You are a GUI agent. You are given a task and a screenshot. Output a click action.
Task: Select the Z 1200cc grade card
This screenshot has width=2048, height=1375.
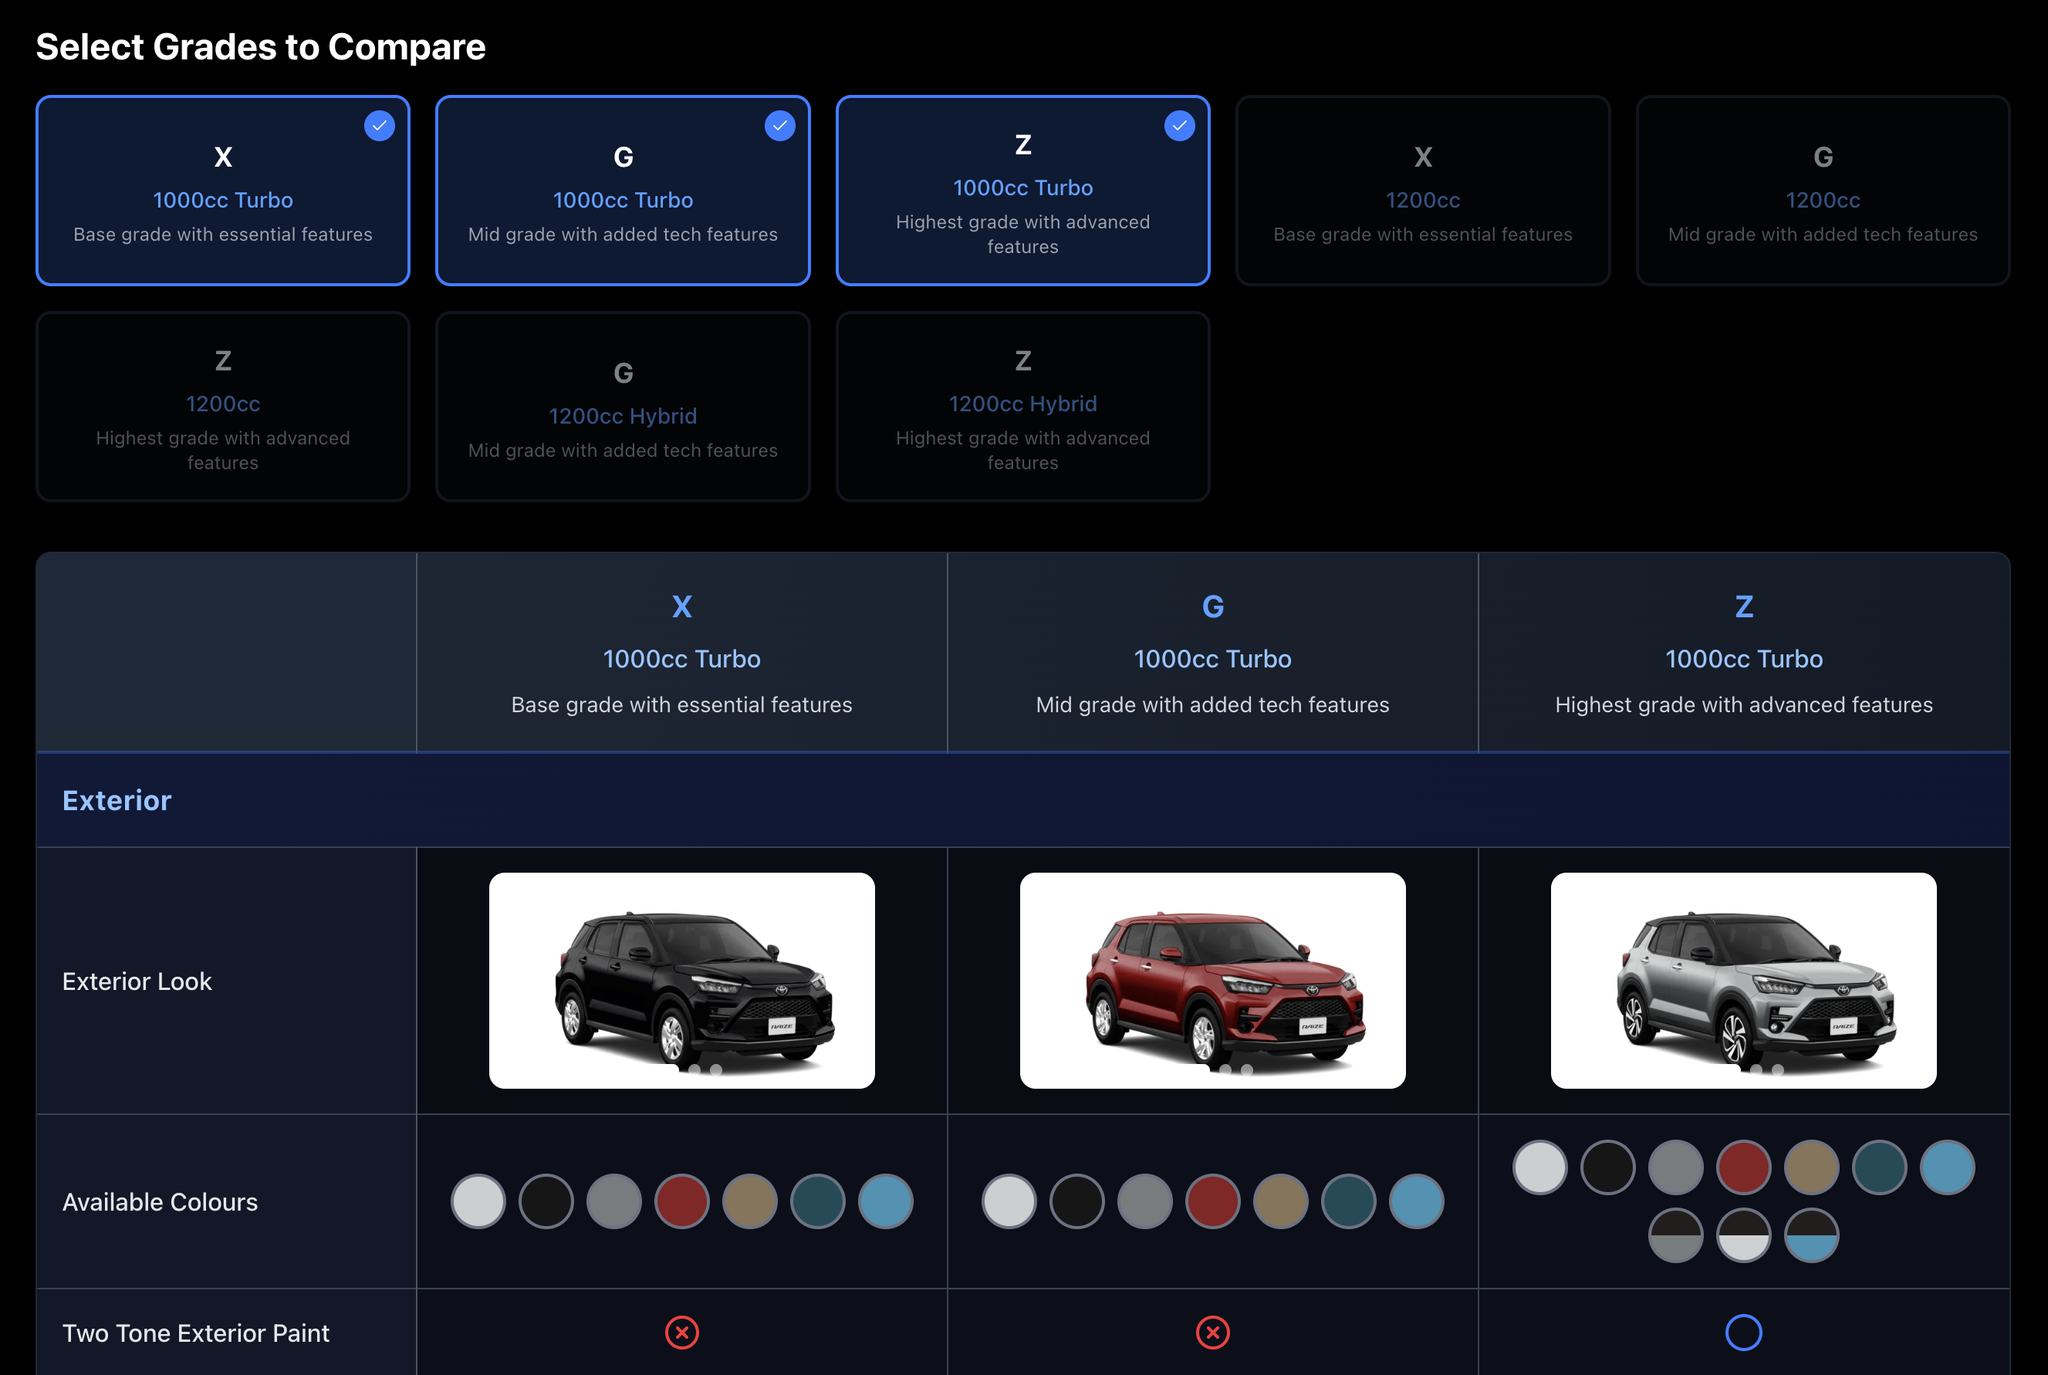tap(223, 407)
